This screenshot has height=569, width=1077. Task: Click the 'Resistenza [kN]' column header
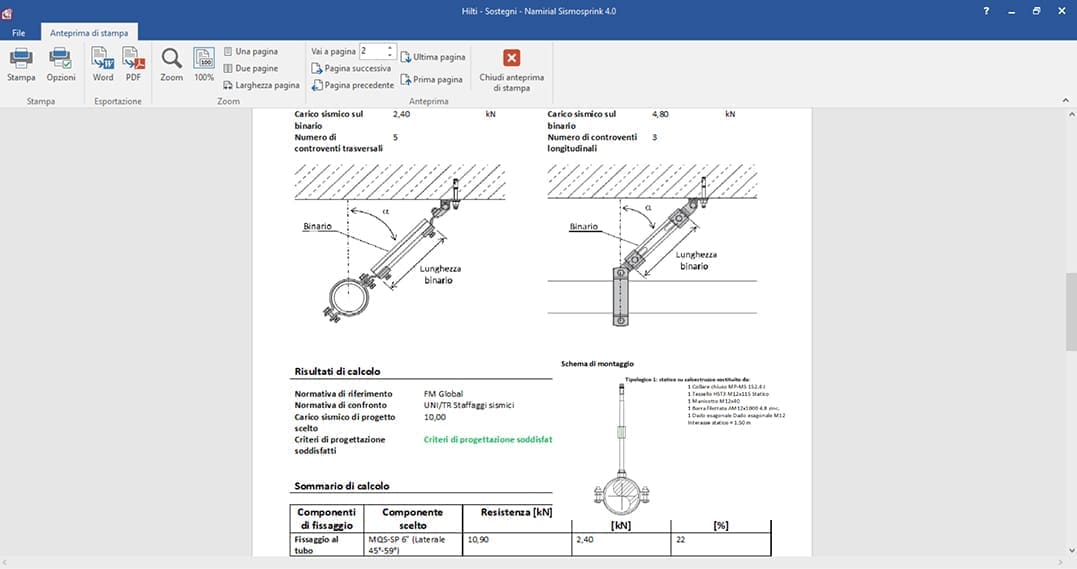517,512
